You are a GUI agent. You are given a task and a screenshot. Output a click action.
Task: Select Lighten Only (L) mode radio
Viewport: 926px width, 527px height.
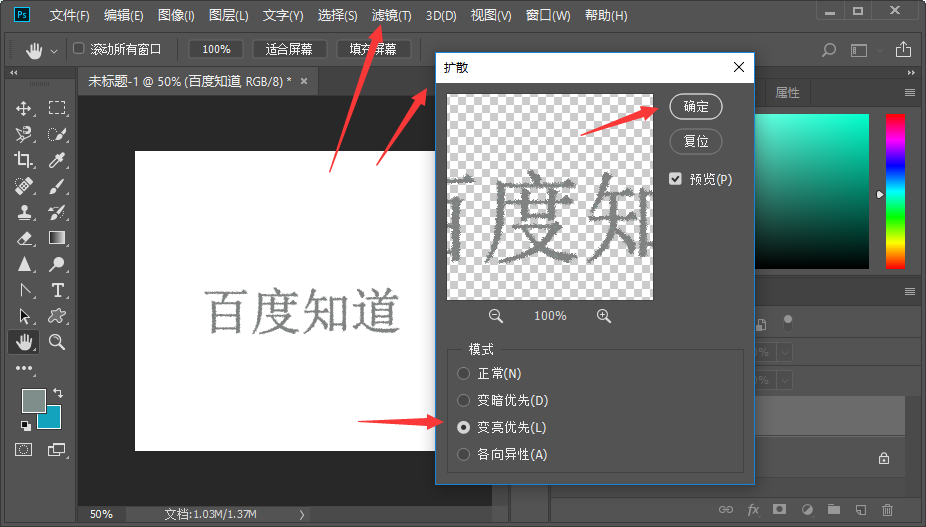(464, 427)
